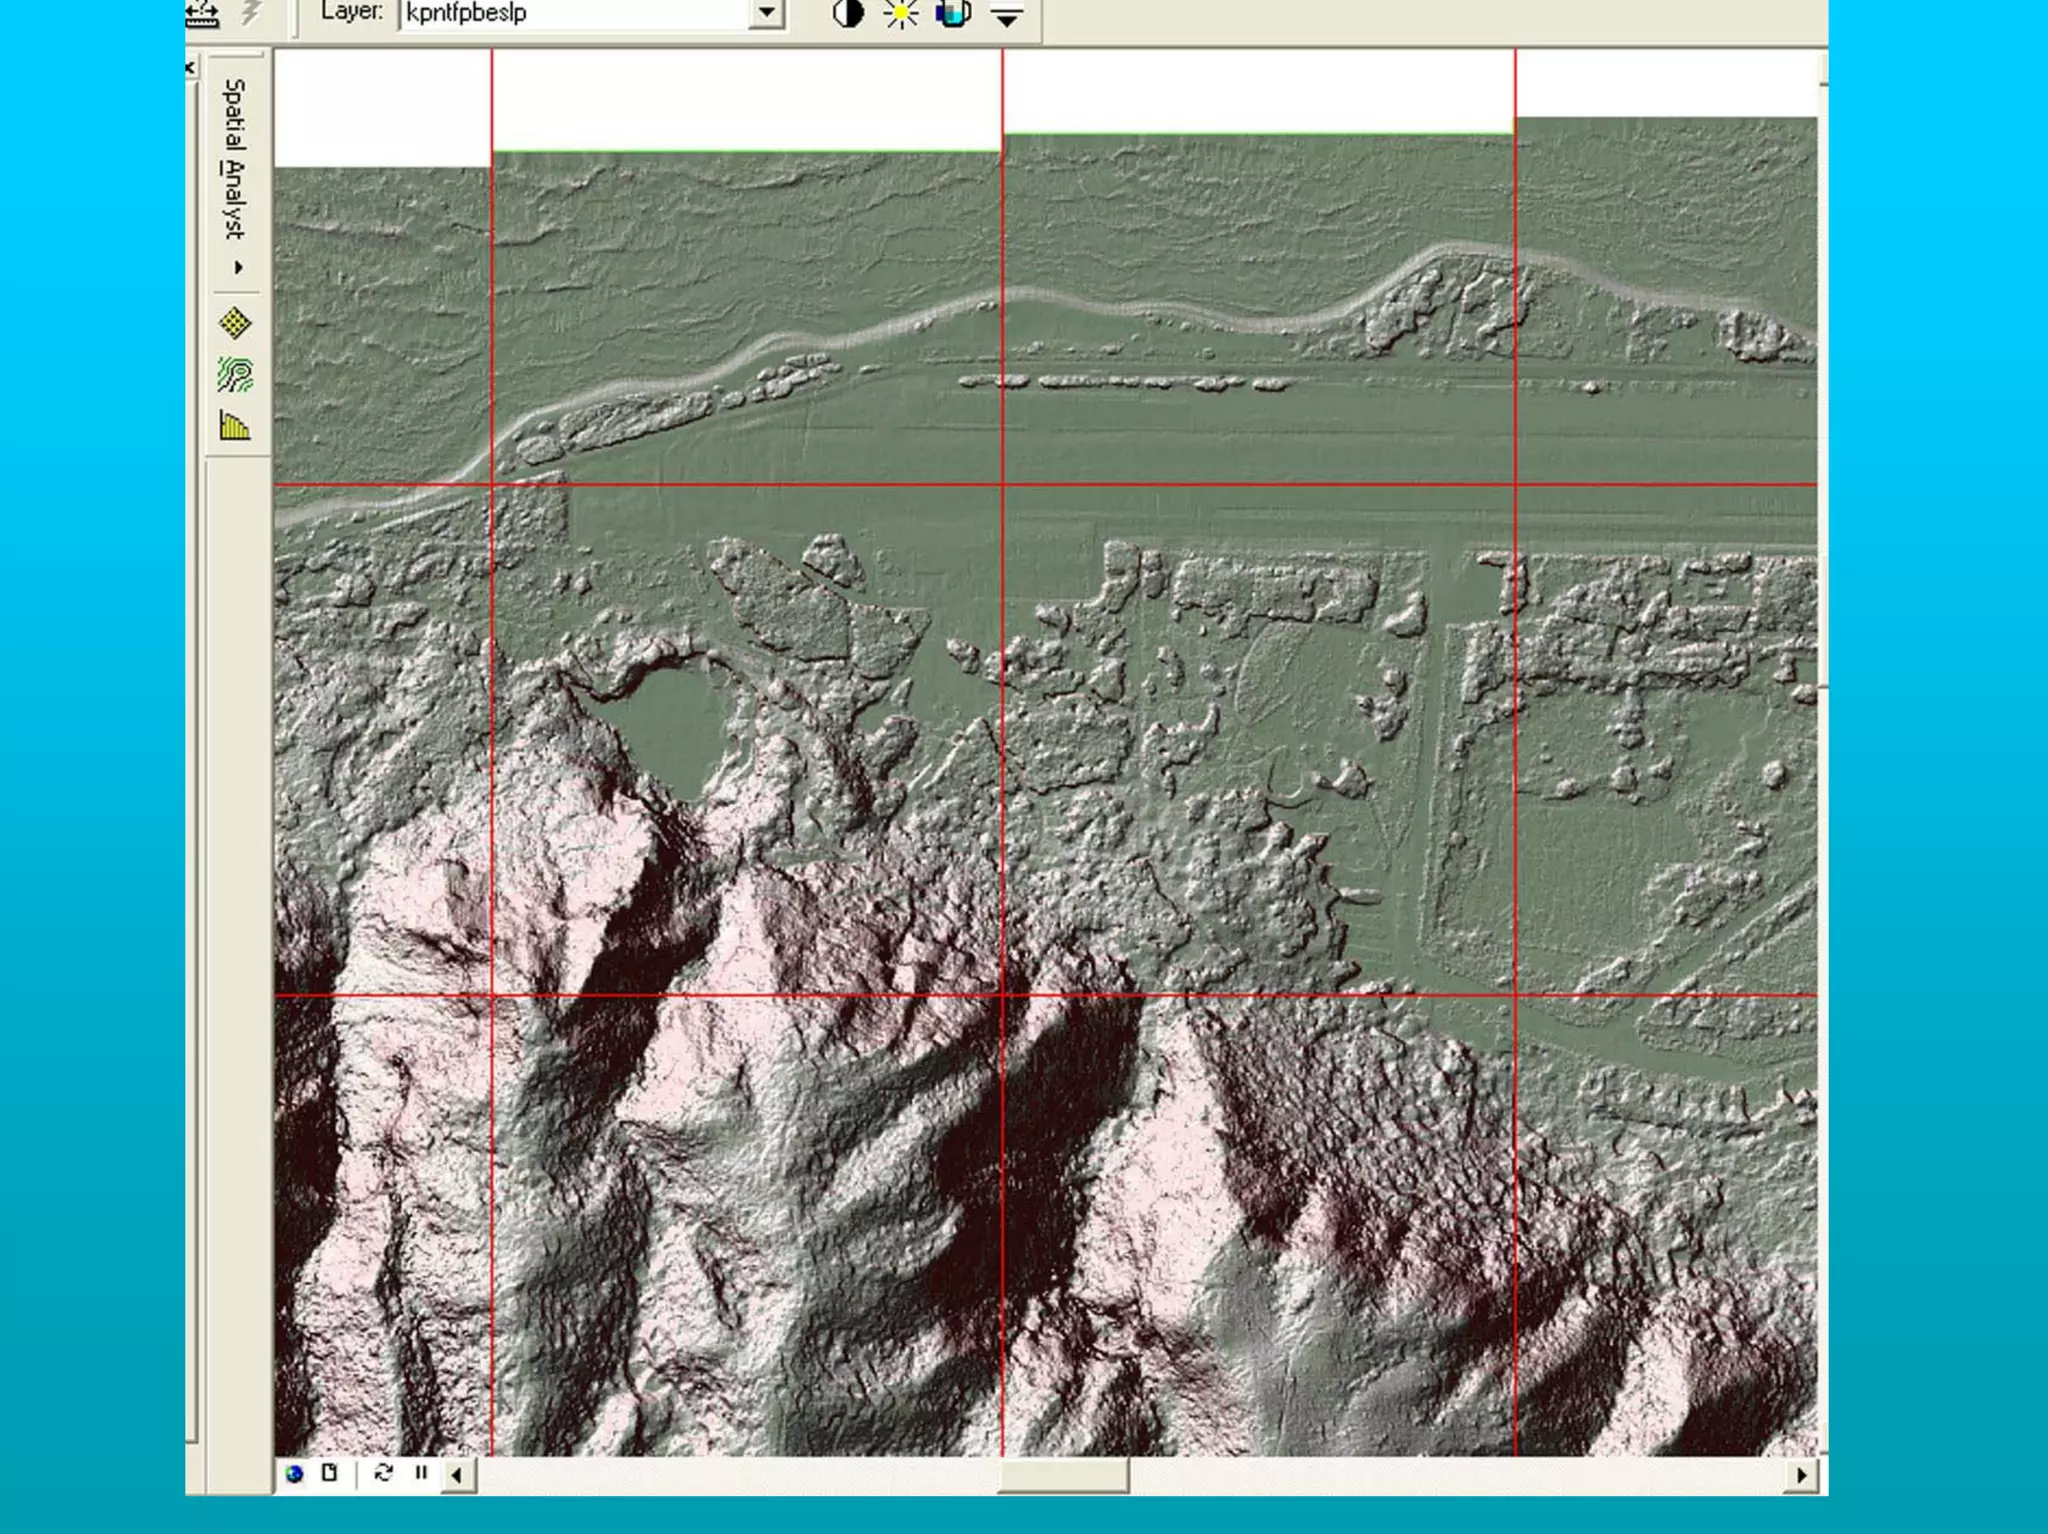Pause map drawing

[x=421, y=1473]
